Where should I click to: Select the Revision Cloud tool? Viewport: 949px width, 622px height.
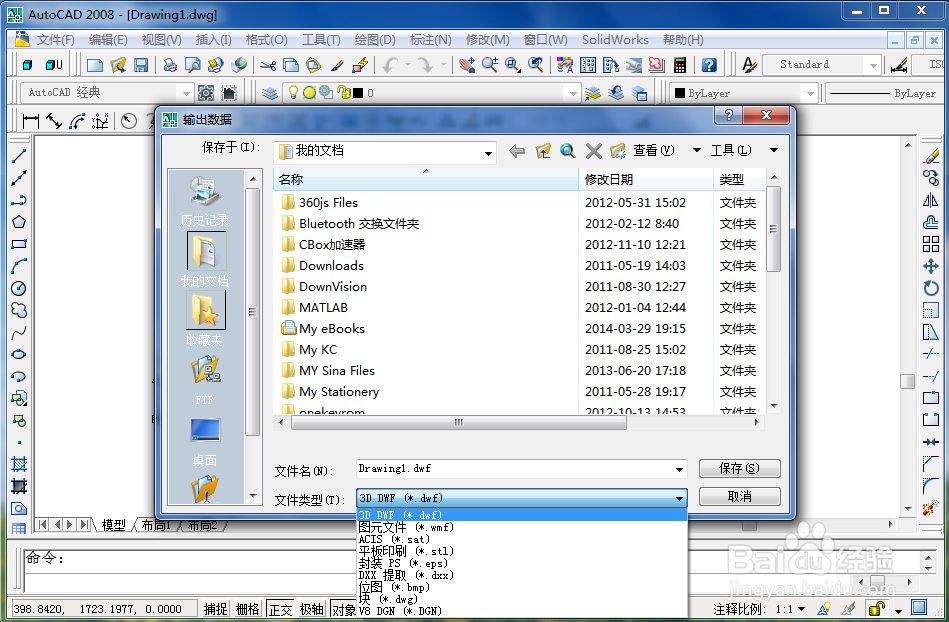click(x=19, y=310)
